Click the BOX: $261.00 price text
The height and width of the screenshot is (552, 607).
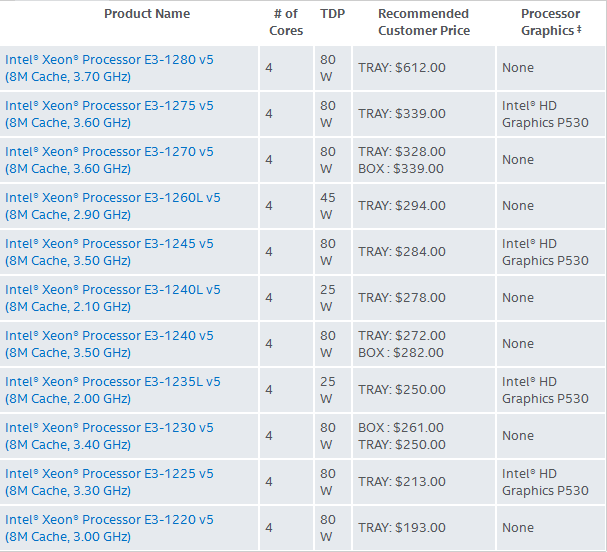coord(401,428)
